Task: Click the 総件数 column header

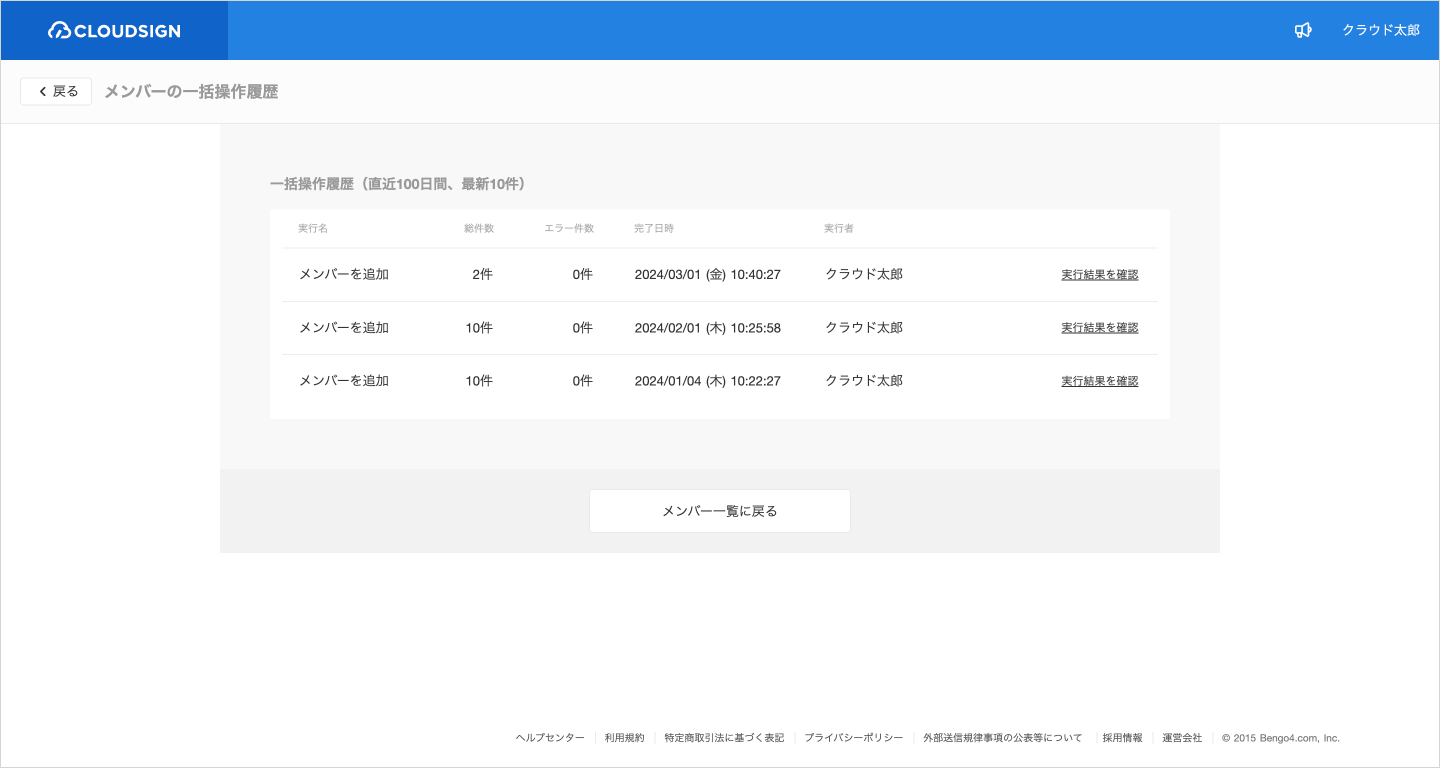Action: tap(479, 229)
